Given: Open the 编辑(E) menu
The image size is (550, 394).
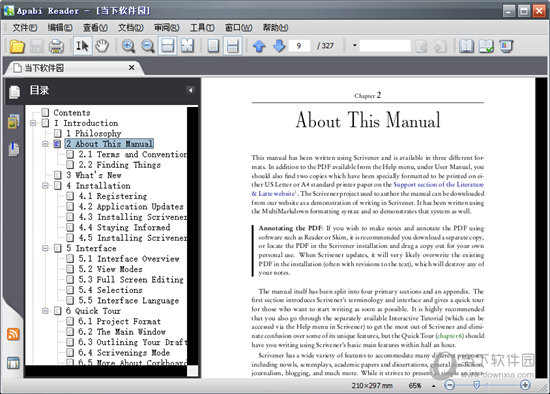Looking at the screenshot, I should coord(60,27).
